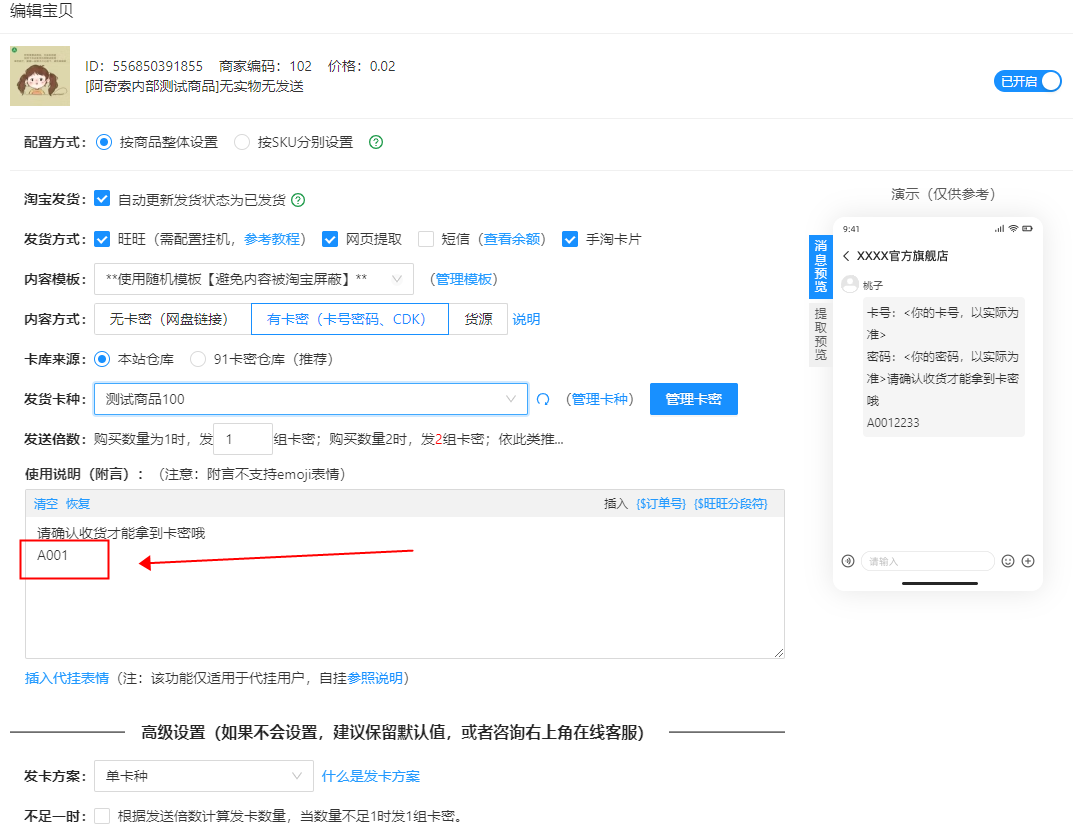The height and width of the screenshot is (837, 1073).
Task: Click the refresh icon next to 发货卡种 dropdown
Action: click(x=543, y=399)
